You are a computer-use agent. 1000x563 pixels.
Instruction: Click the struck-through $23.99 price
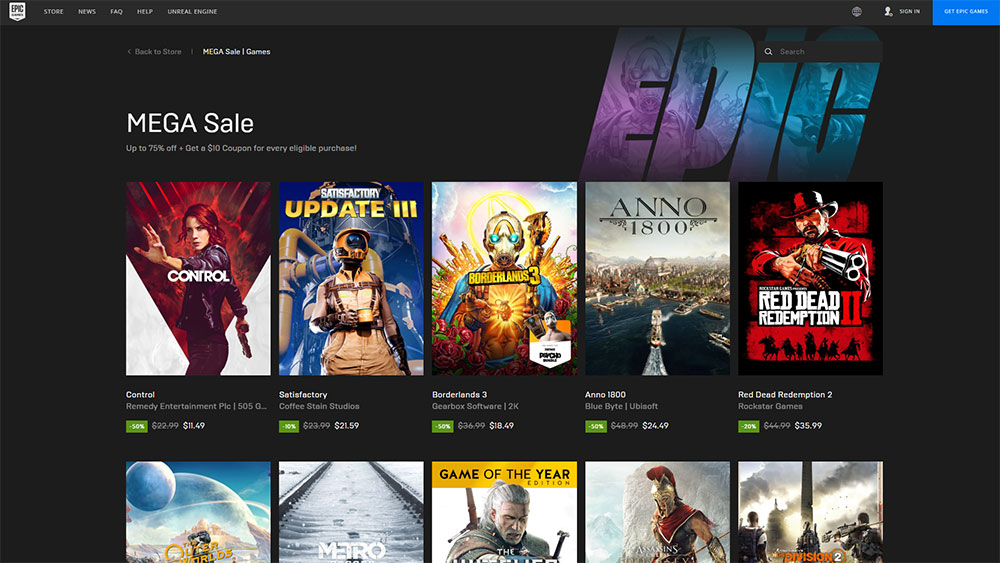pyautogui.click(x=316, y=425)
